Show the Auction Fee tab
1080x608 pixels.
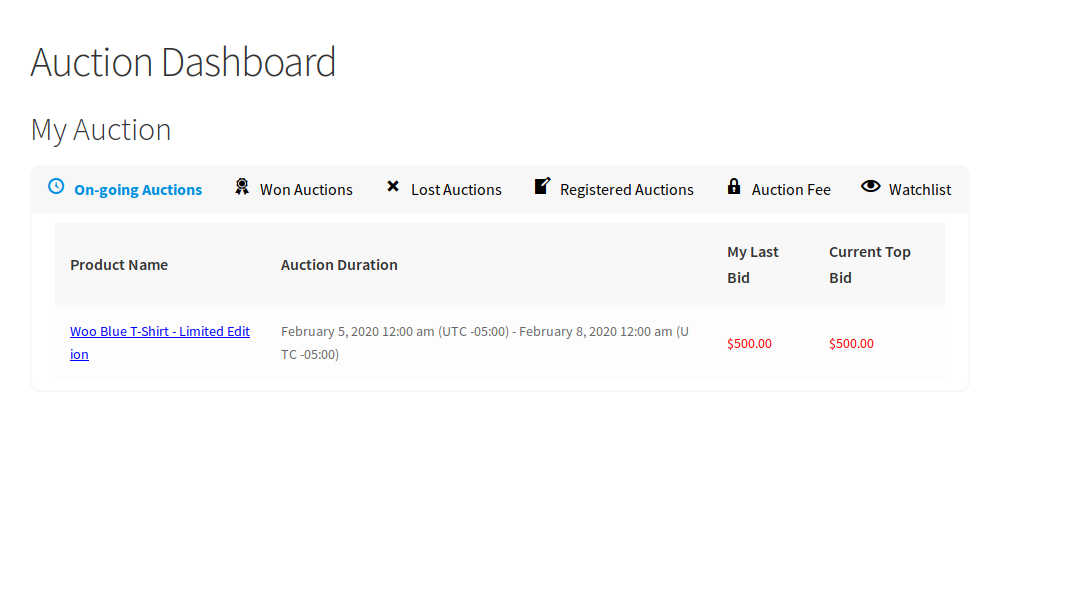pos(791,190)
